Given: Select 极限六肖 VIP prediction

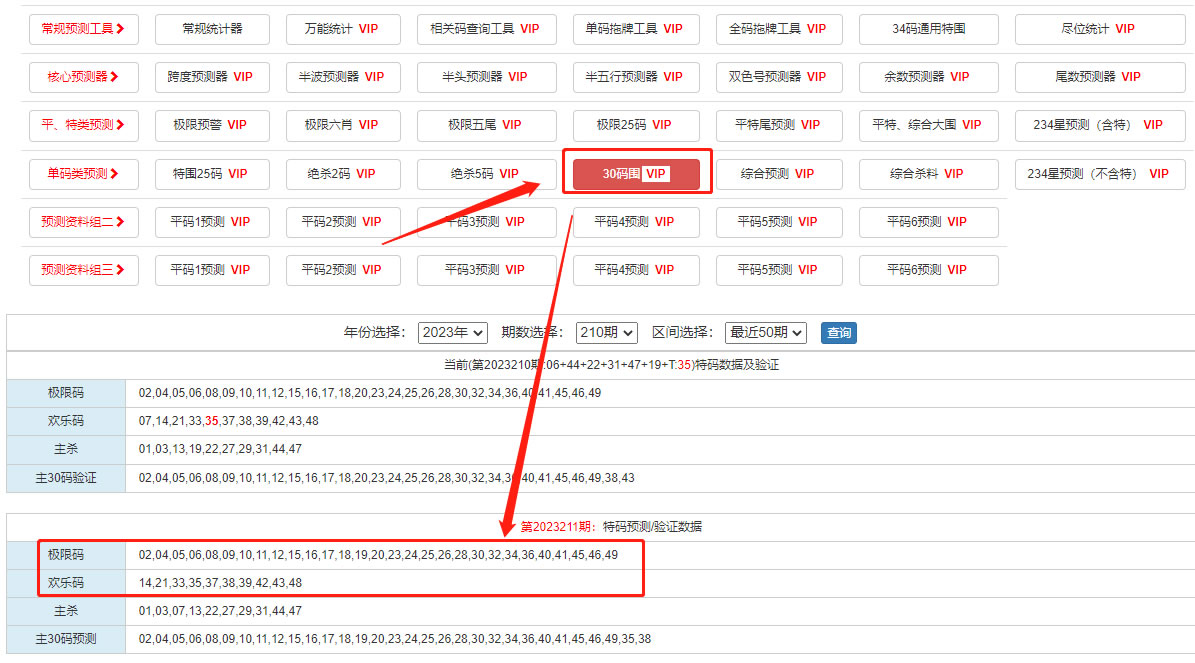Looking at the screenshot, I should click(x=342, y=125).
